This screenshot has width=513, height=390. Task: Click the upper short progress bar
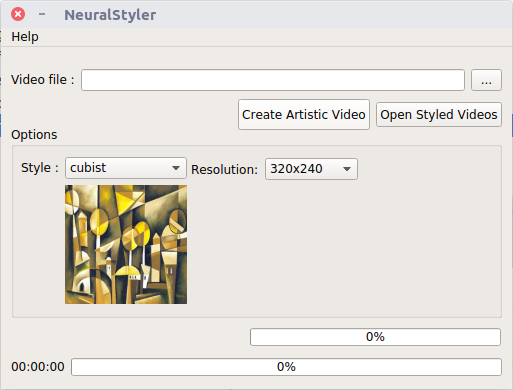375,337
